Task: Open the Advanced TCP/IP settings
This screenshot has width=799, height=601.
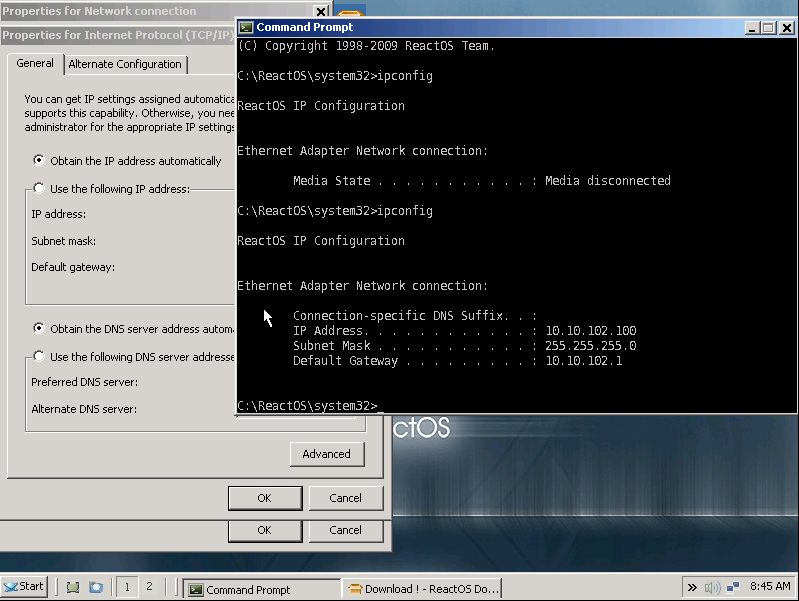Action: tap(327, 454)
